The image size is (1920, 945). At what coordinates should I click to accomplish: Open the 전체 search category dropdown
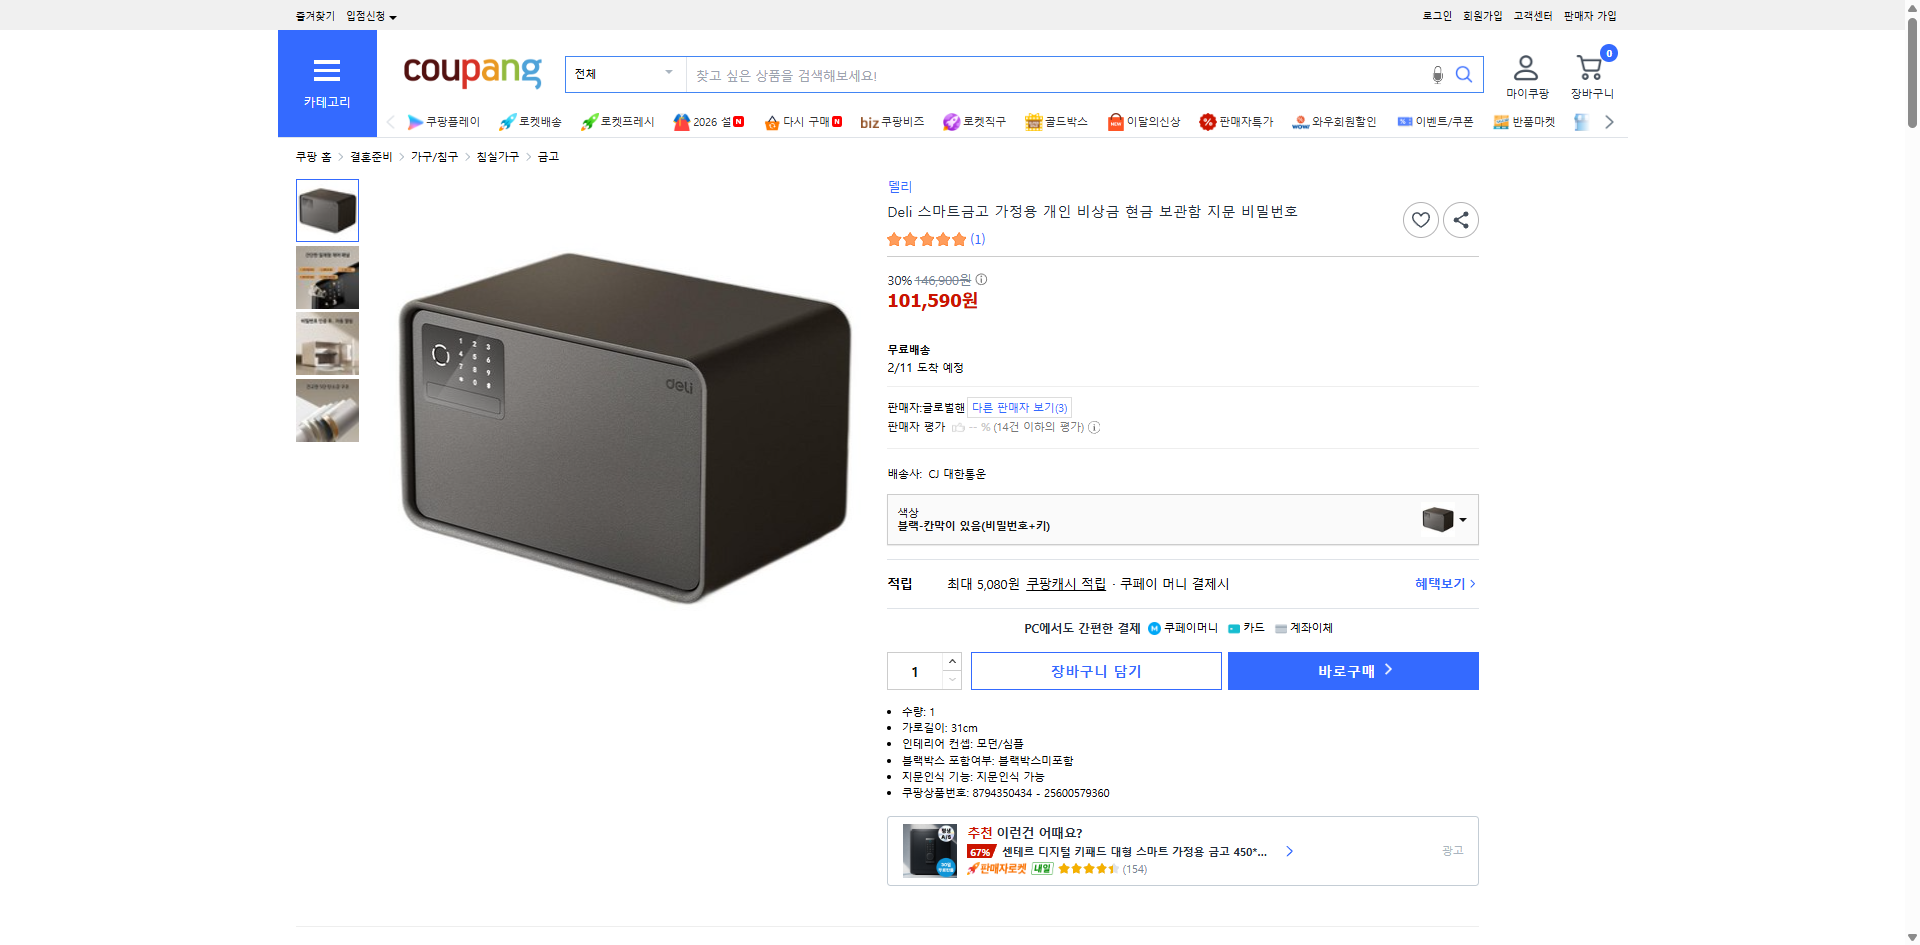click(625, 74)
